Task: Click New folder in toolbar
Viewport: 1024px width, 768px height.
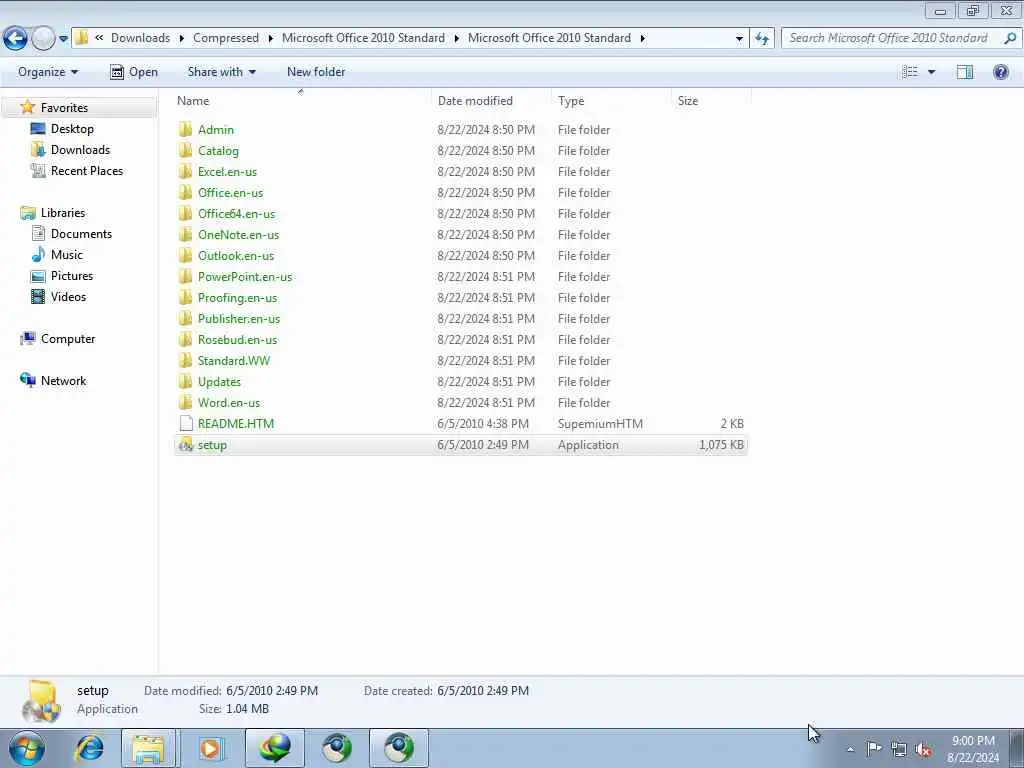Action: 316,72
